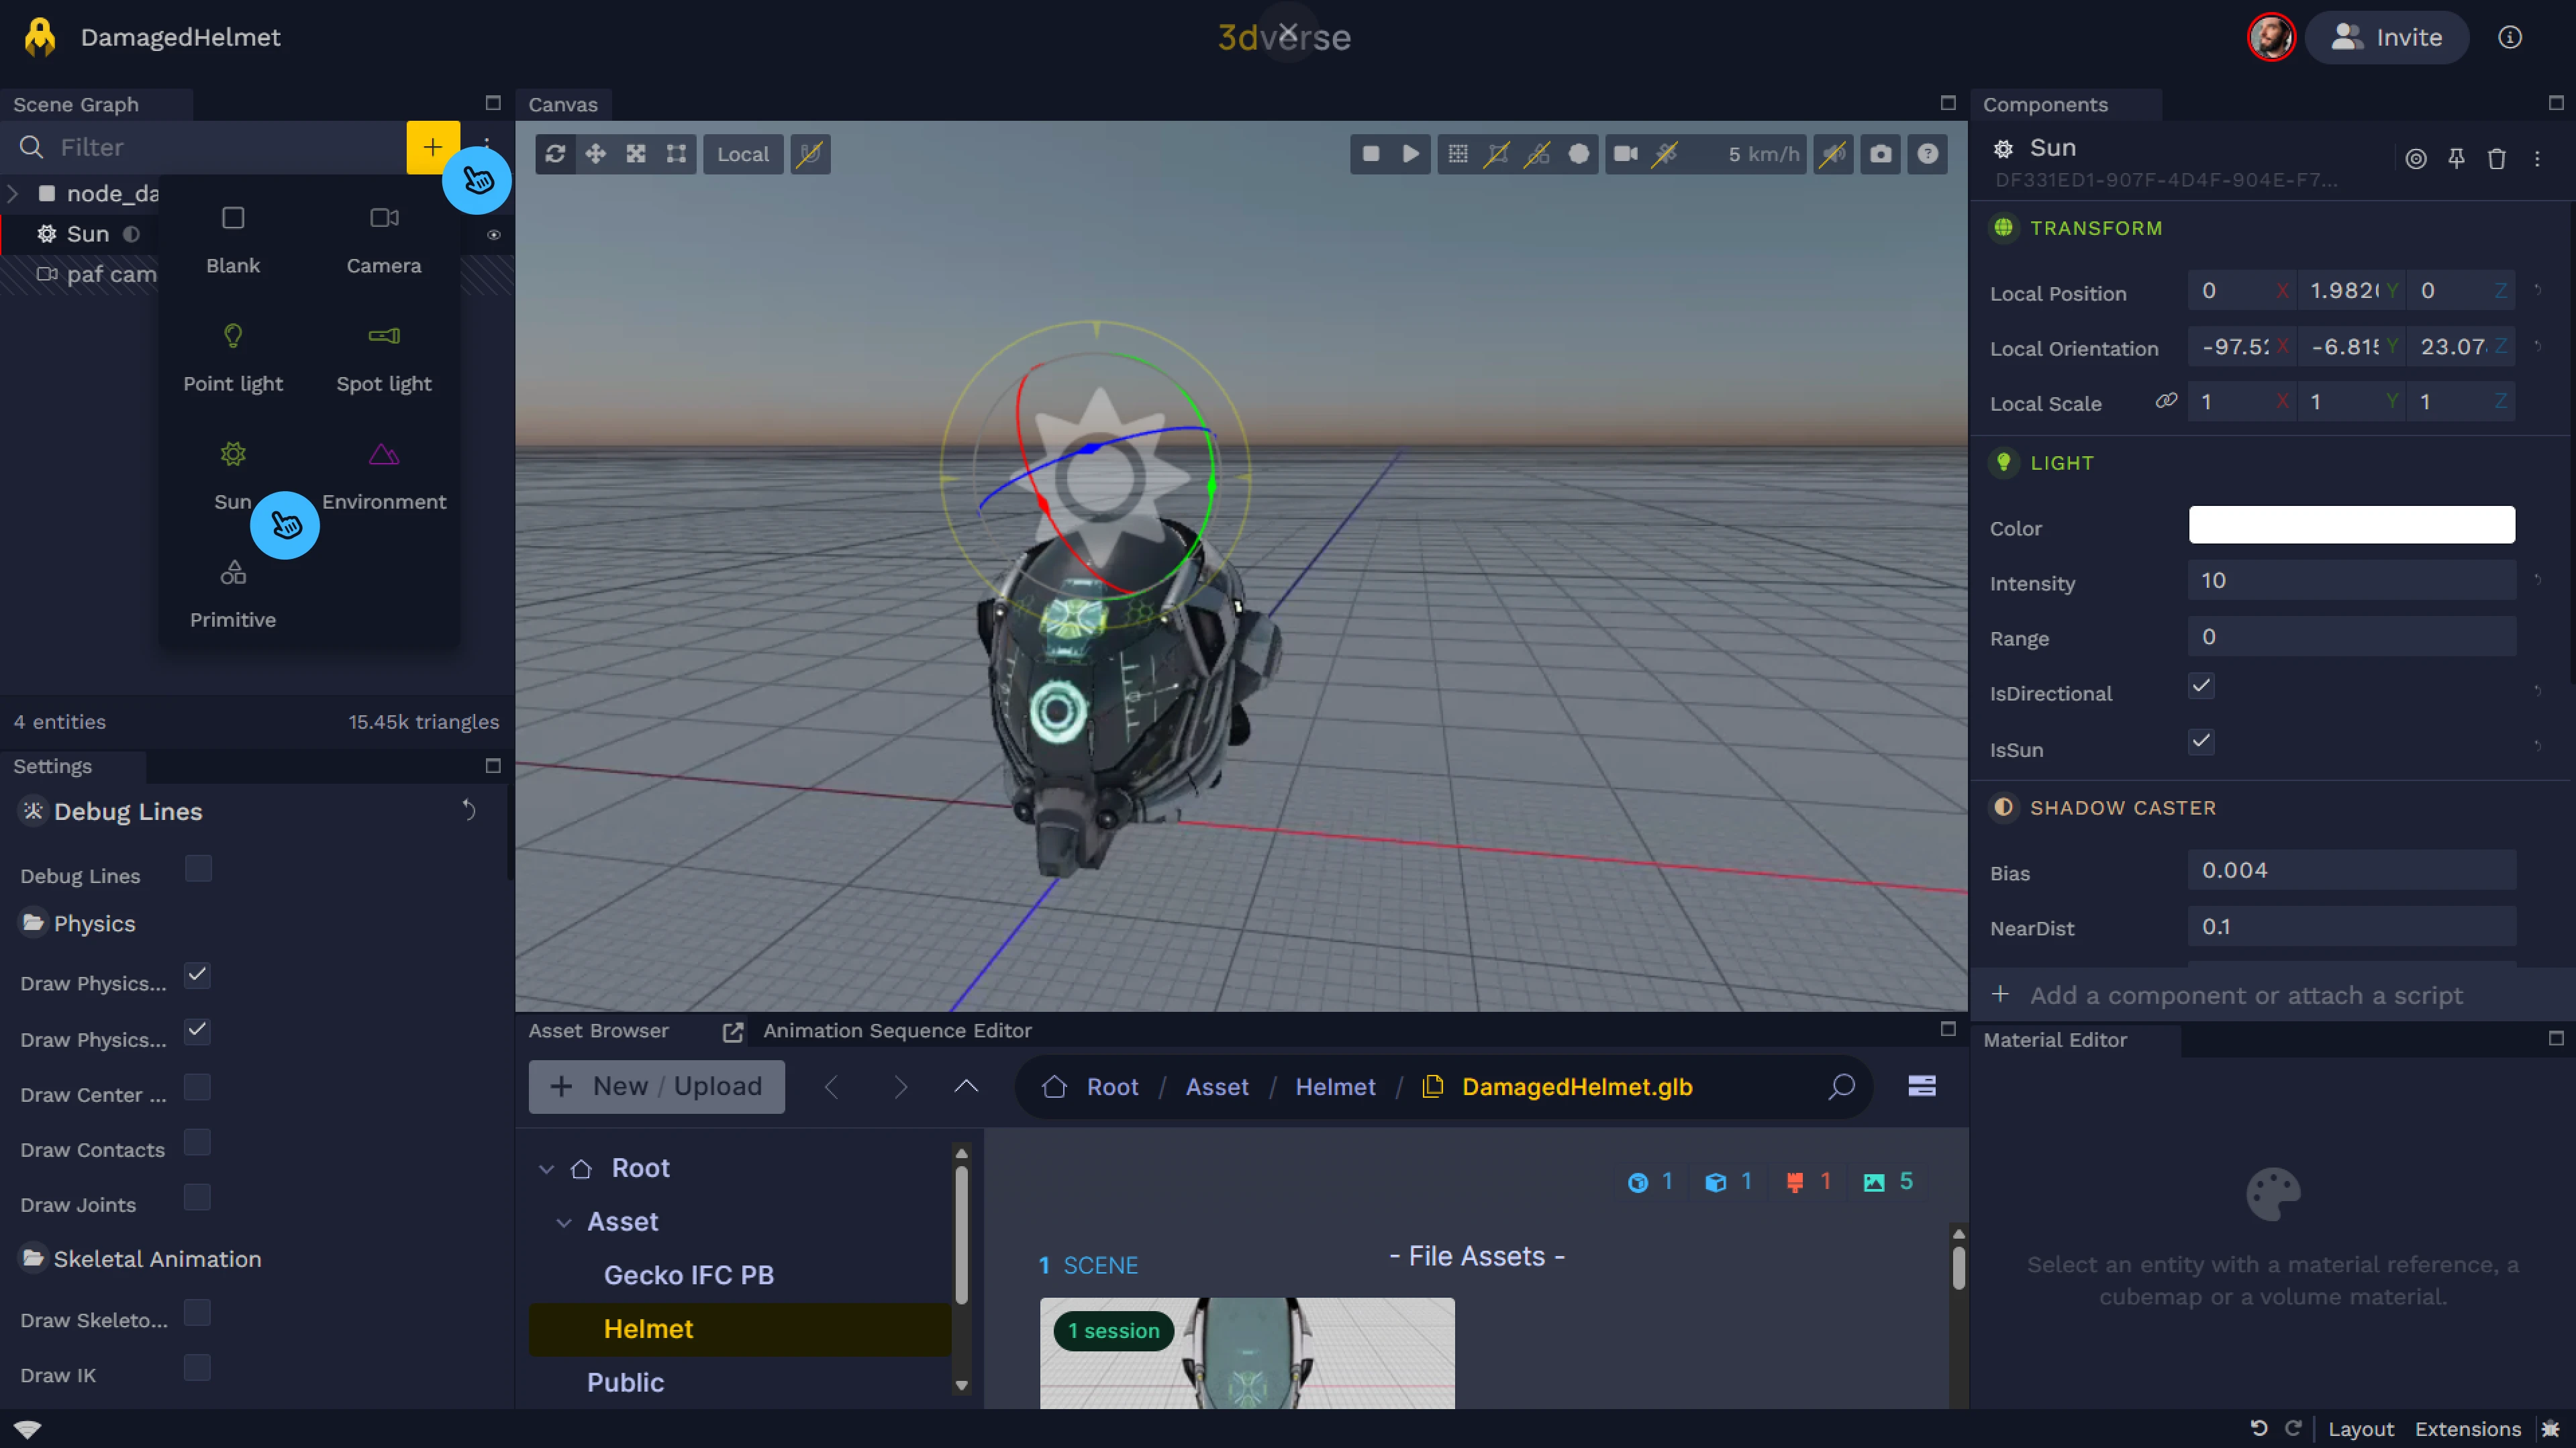Screen dimensions: 2576x1448
Task: Open the Local coordinate space dropdown
Action: (743, 154)
